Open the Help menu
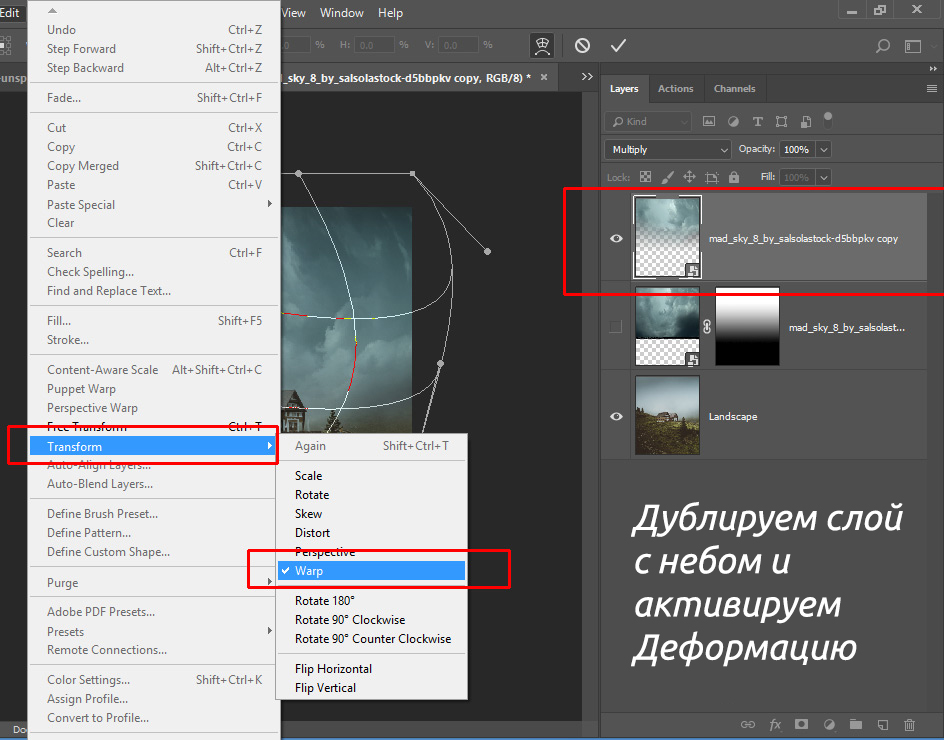This screenshot has width=944, height=740. 390,13
